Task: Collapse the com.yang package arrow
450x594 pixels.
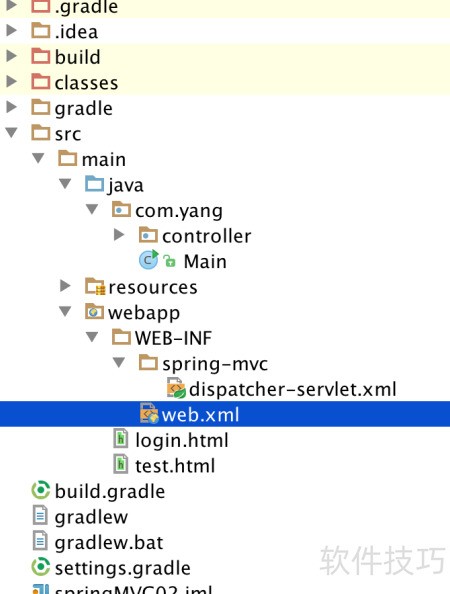Action: 92,209
